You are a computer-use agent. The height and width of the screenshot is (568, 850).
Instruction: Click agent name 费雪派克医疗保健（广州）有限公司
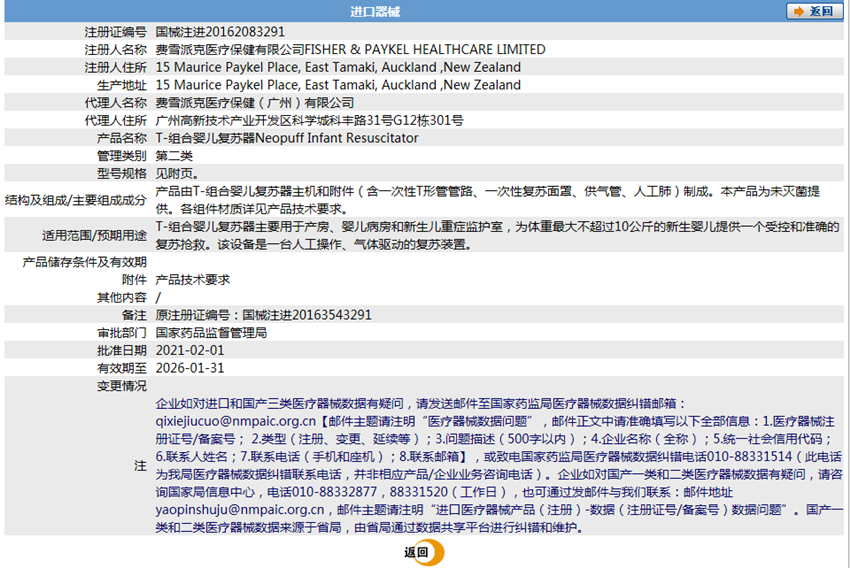(x=255, y=102)
